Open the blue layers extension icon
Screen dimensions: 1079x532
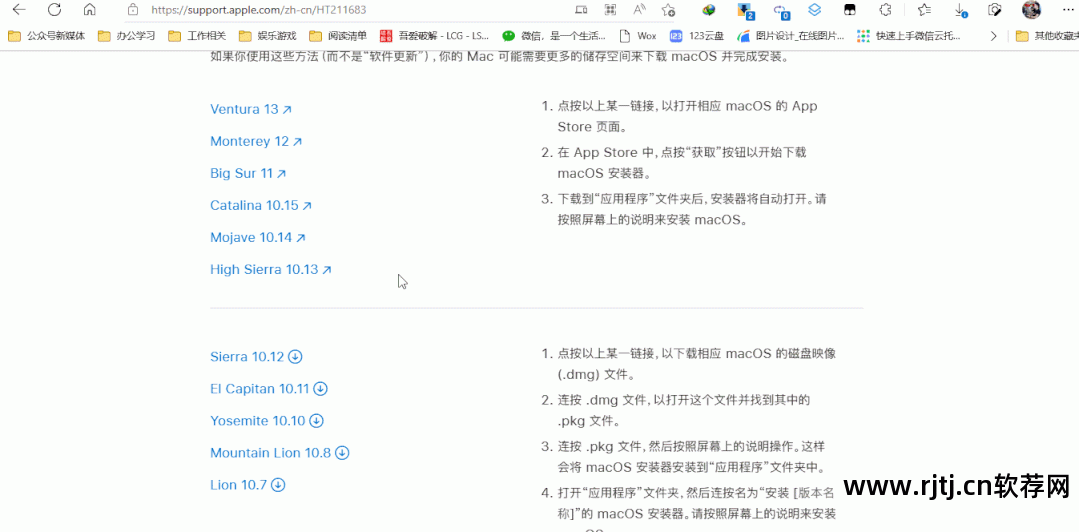coord(815,10)
